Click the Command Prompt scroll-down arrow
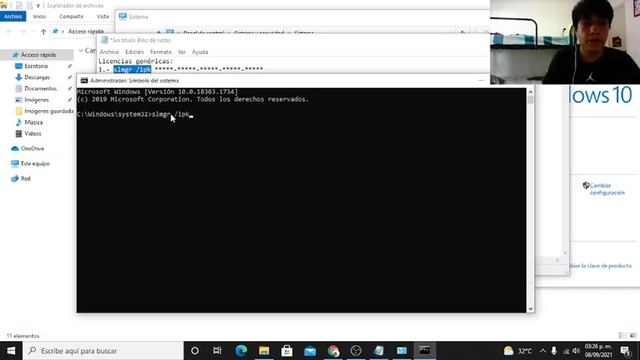This screenshot has width=640, height=360. point(530,309)
